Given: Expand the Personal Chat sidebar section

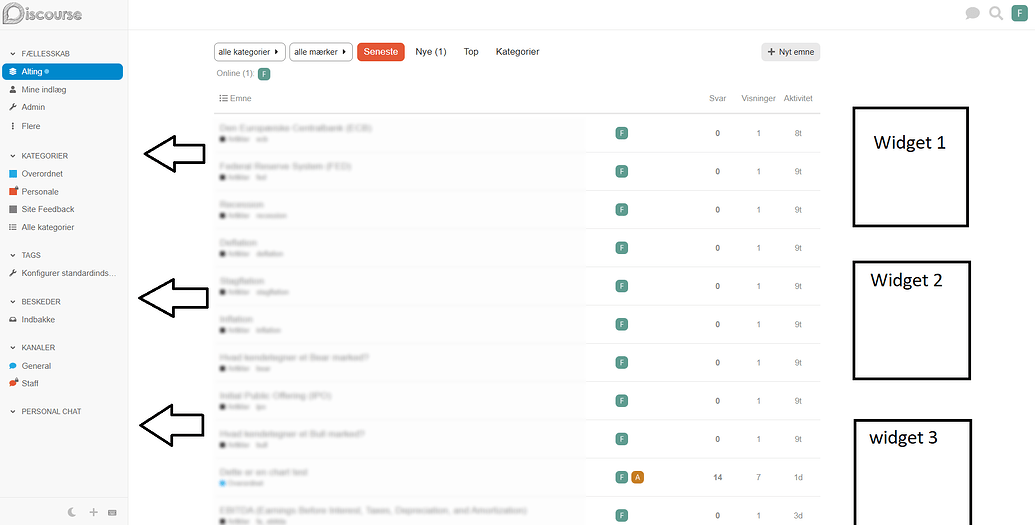Looking at the screenshot, I should point(50,411).
